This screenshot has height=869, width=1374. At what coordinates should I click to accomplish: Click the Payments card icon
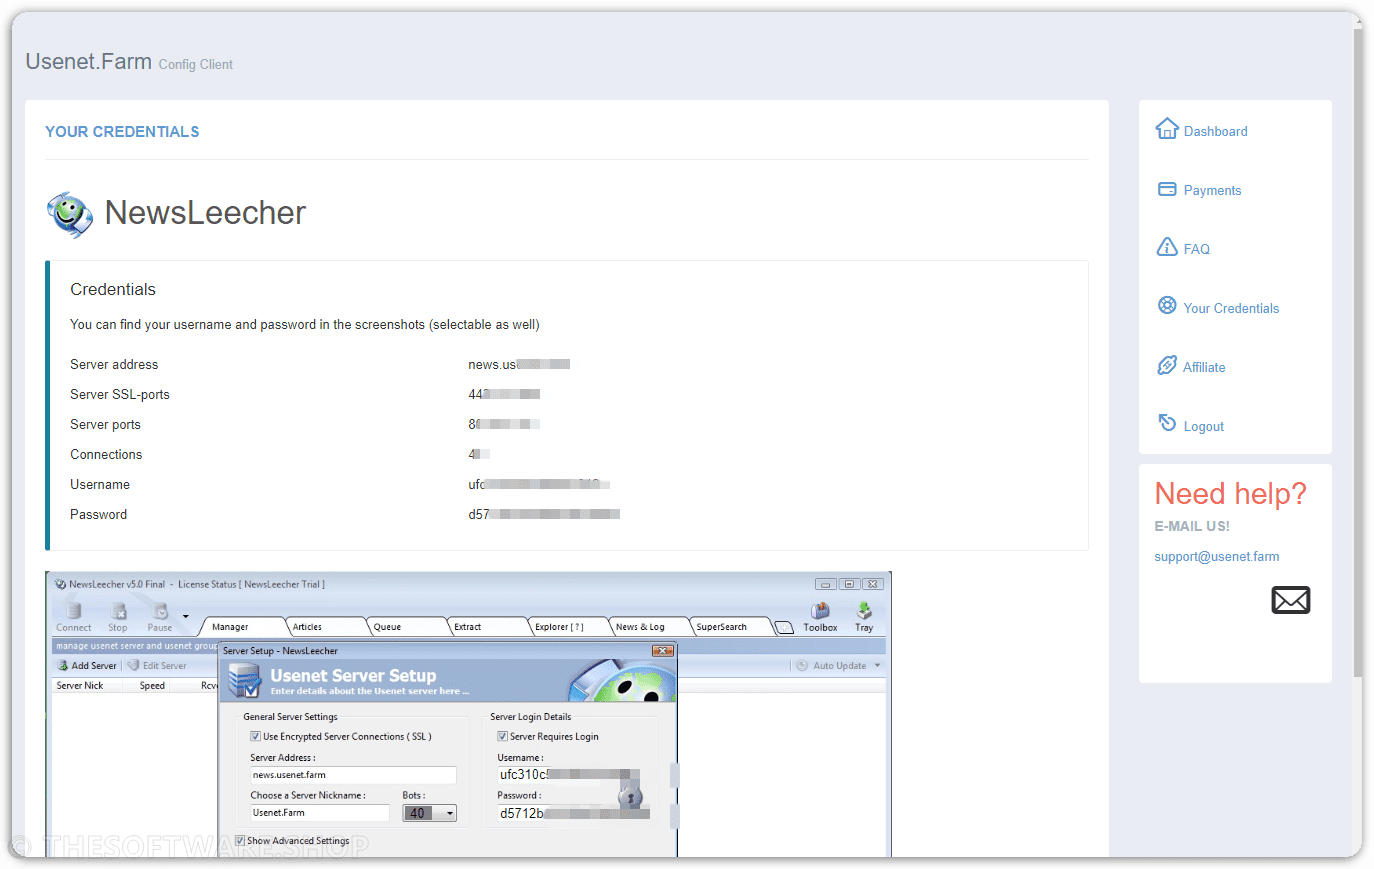(x=1167, y=189)
